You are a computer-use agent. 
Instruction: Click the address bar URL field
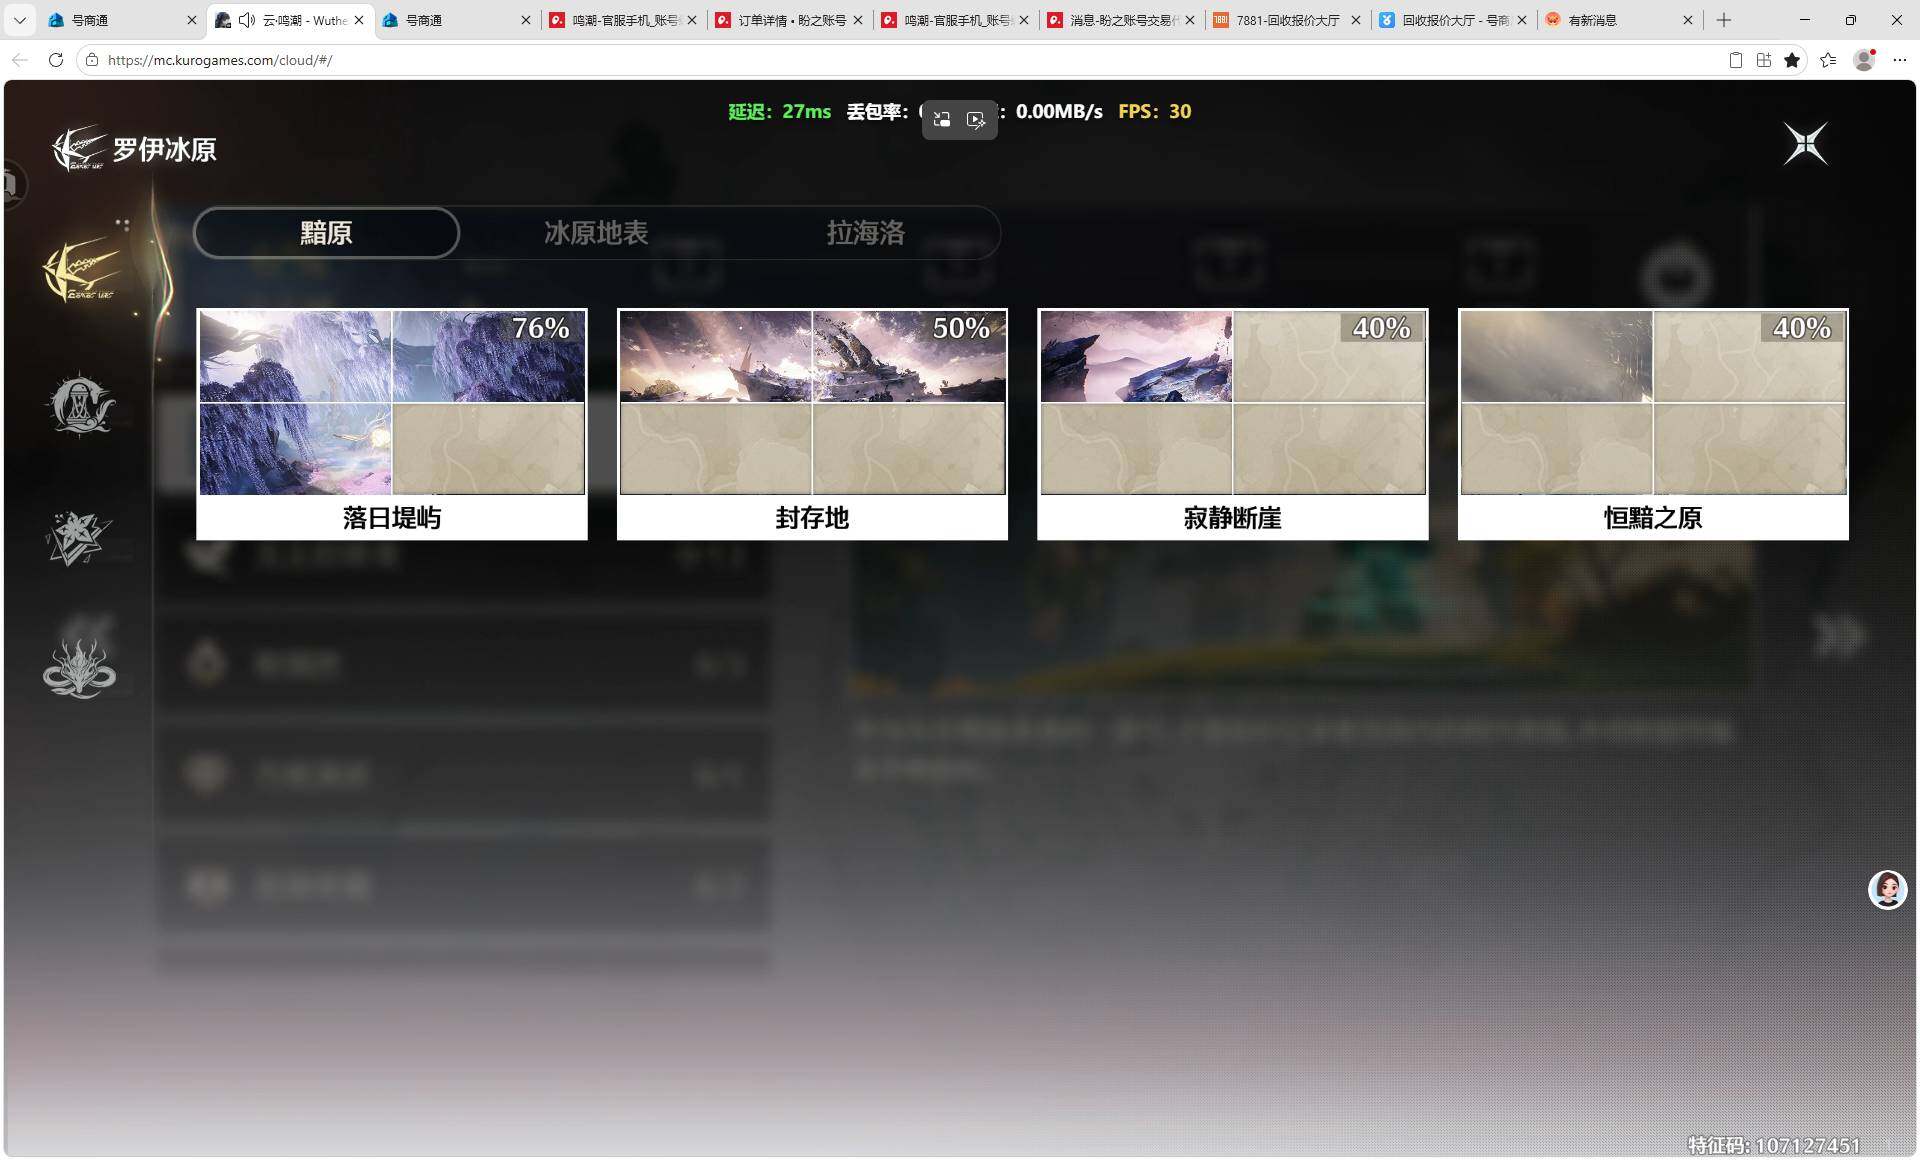coord(900,60)
